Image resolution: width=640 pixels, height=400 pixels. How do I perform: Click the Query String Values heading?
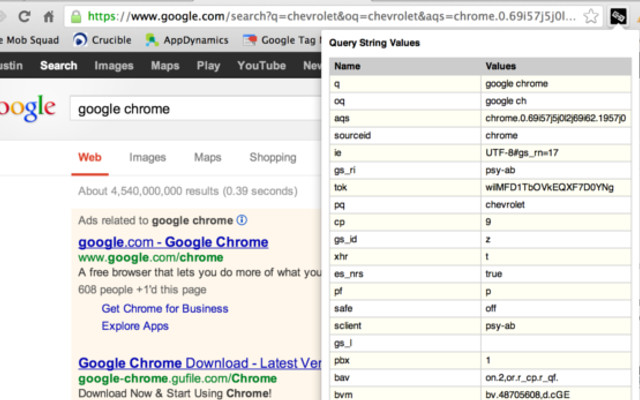click(x=374, y=42)
